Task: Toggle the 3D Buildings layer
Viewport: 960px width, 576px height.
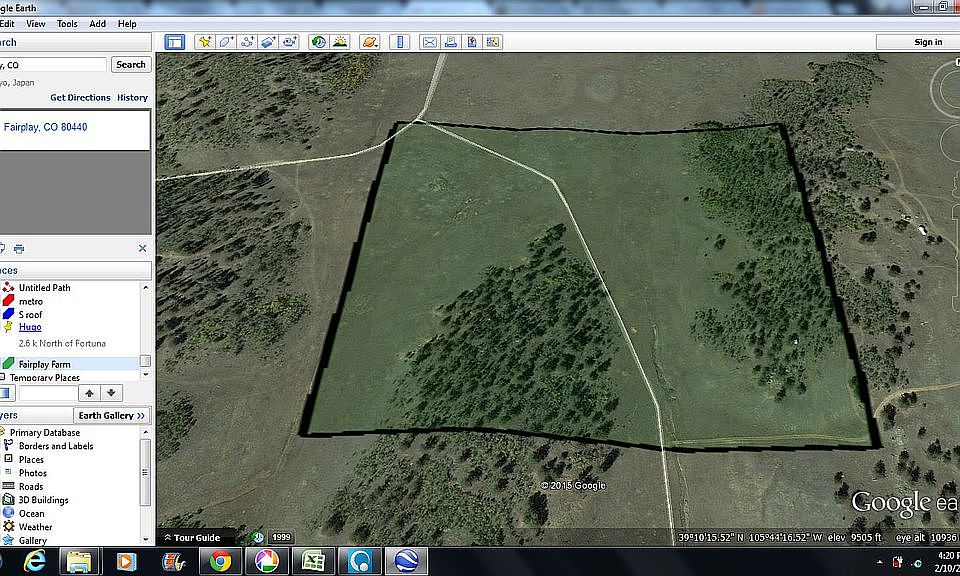Action: [x=43, y=499]
